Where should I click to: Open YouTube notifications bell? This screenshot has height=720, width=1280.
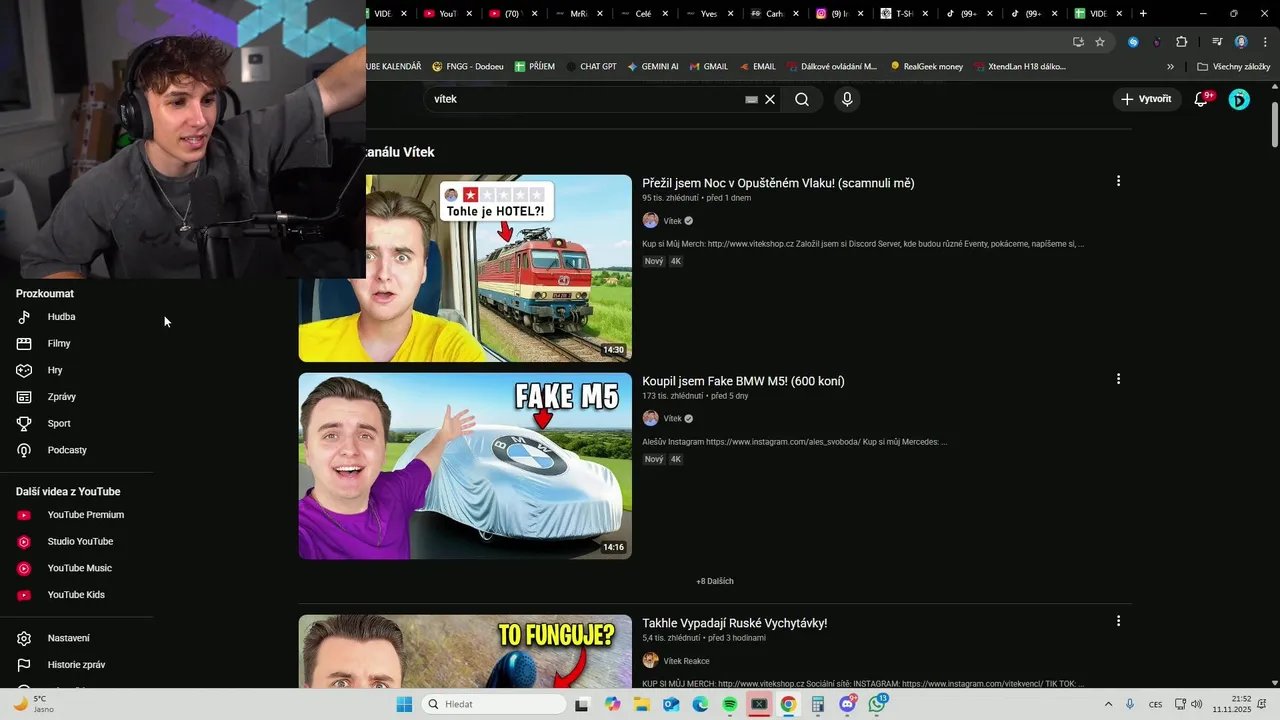coord(1201,99)
